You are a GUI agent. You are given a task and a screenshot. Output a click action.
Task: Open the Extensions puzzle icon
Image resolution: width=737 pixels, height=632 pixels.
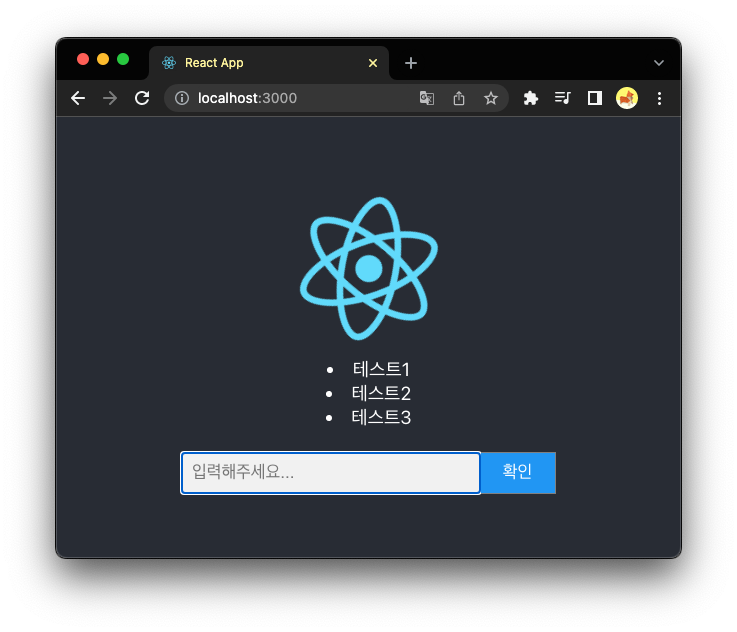pos(531,98)
